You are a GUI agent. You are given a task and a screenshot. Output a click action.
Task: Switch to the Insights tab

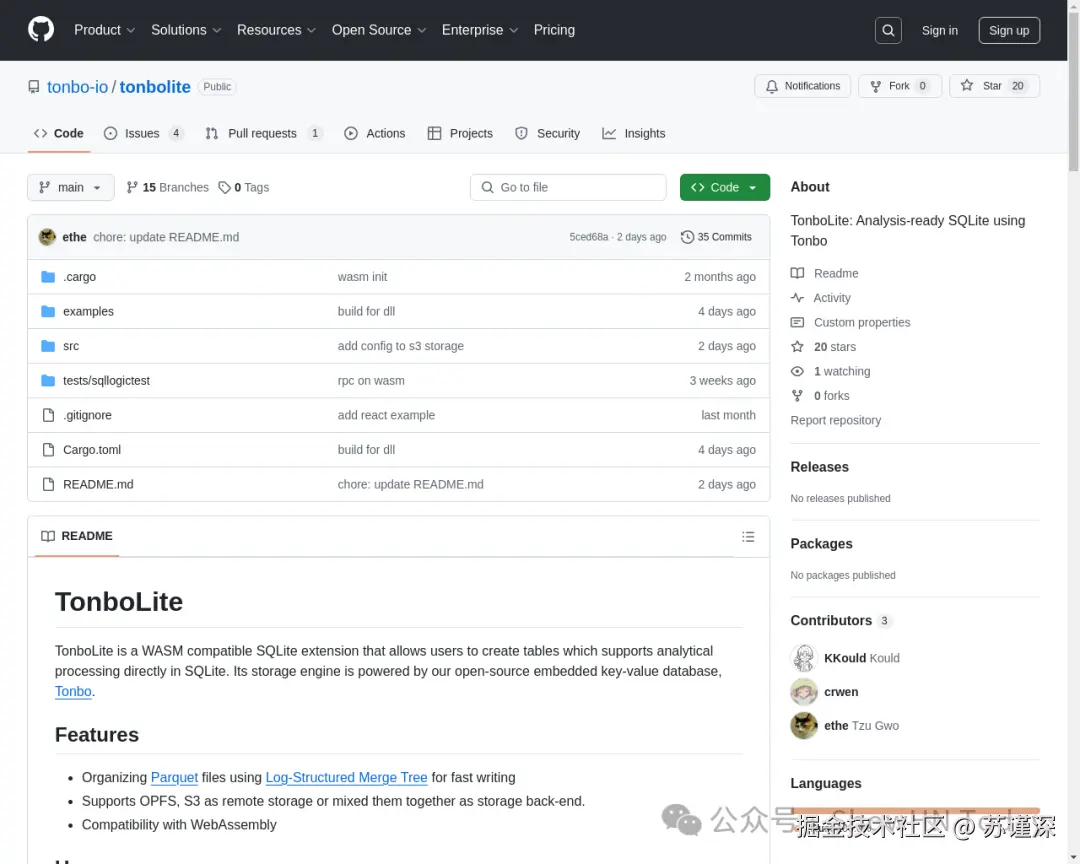point(634,134)
